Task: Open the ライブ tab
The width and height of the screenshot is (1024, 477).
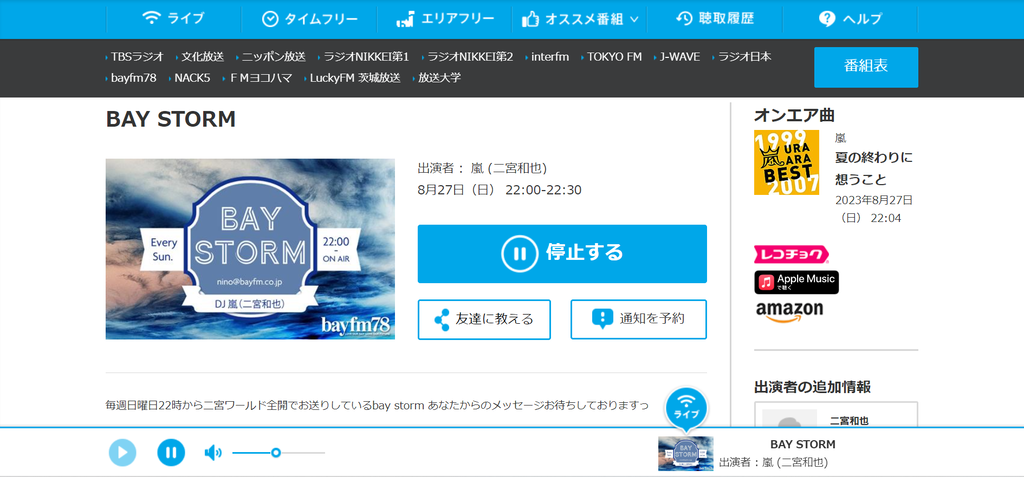Action: [x=173, y=19]
